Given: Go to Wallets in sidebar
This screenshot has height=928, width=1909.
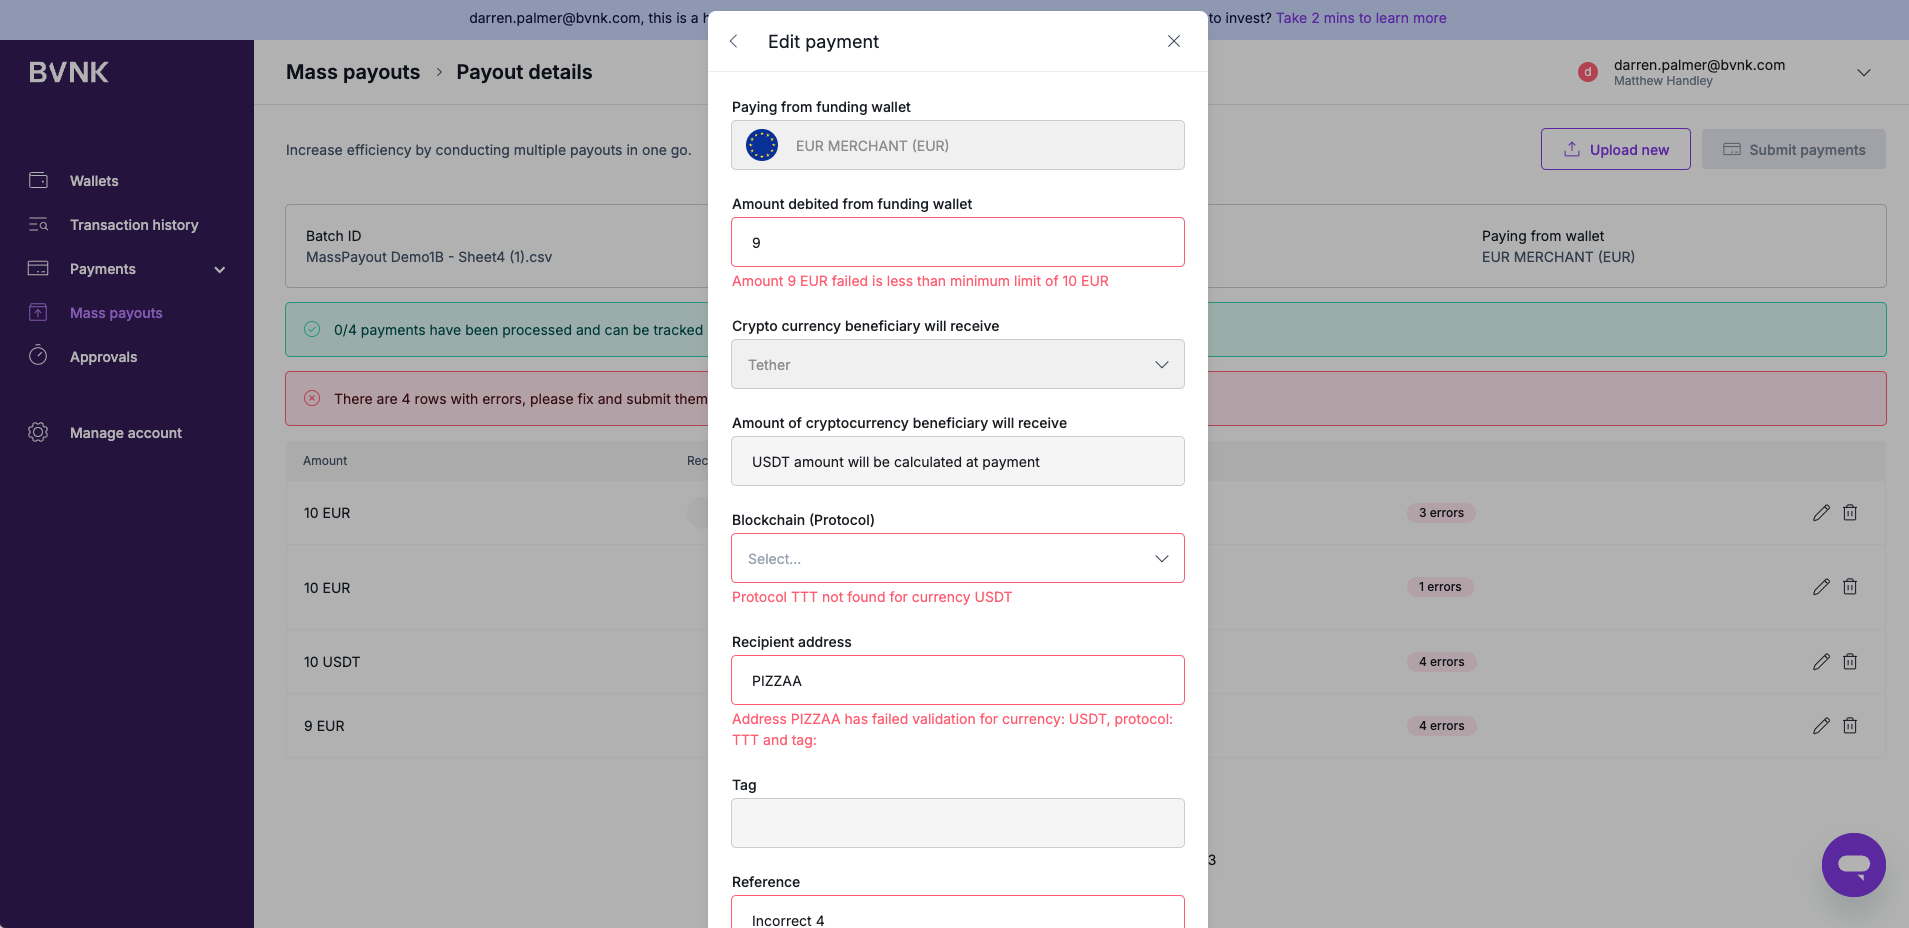Looking at the screenshot, I should point(94,181).
